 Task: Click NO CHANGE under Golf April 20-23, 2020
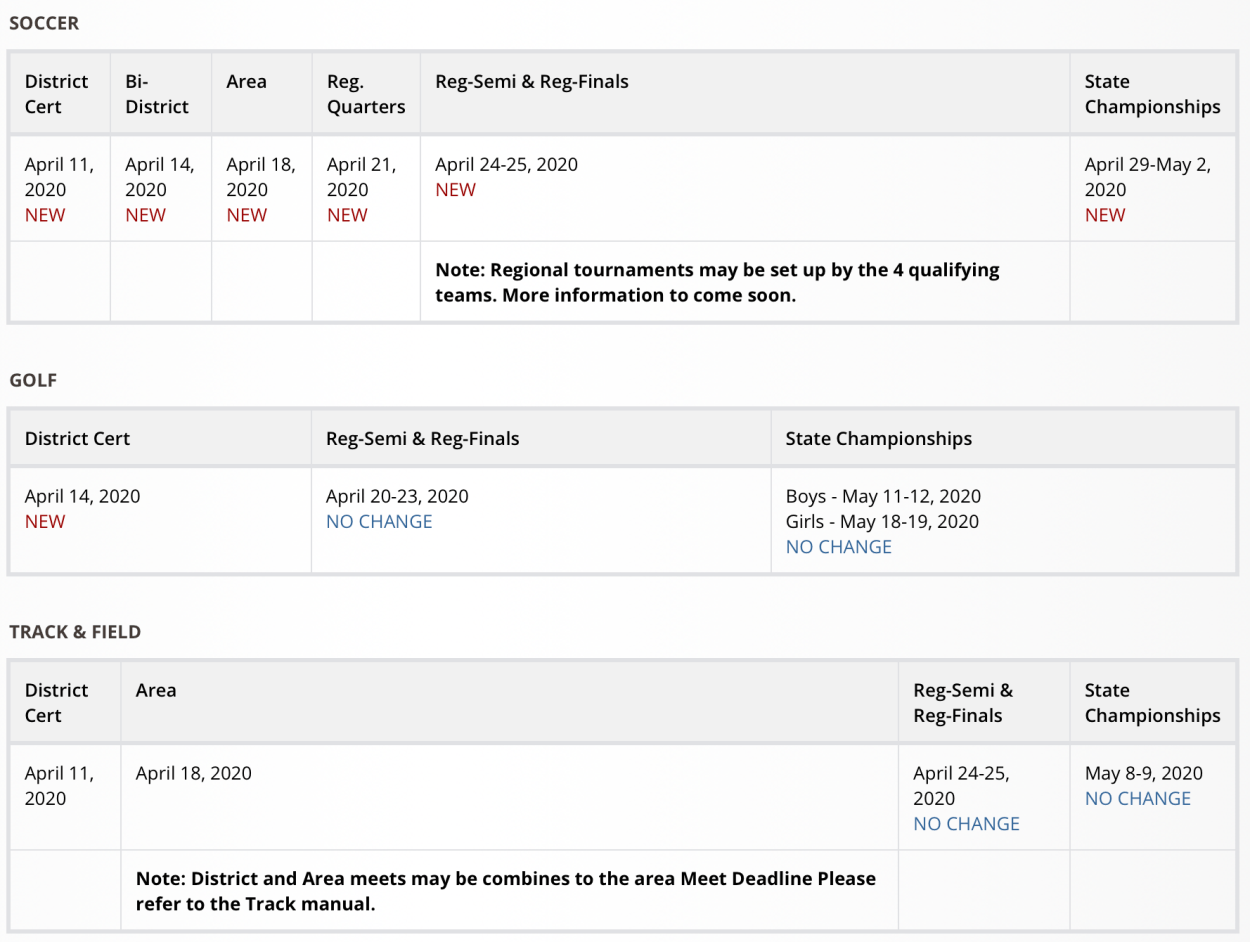point(379,521)
